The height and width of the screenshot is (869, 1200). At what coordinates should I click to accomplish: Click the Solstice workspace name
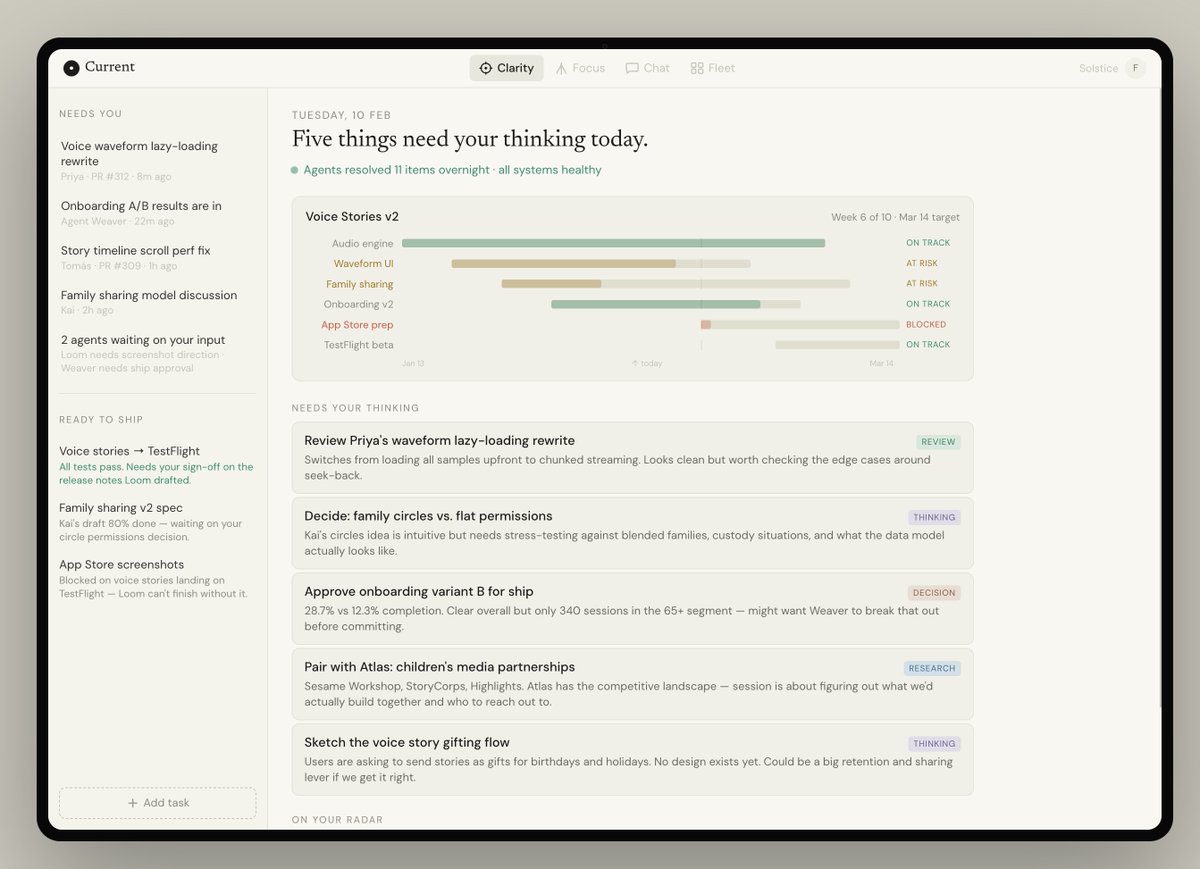click(1098, 68)
